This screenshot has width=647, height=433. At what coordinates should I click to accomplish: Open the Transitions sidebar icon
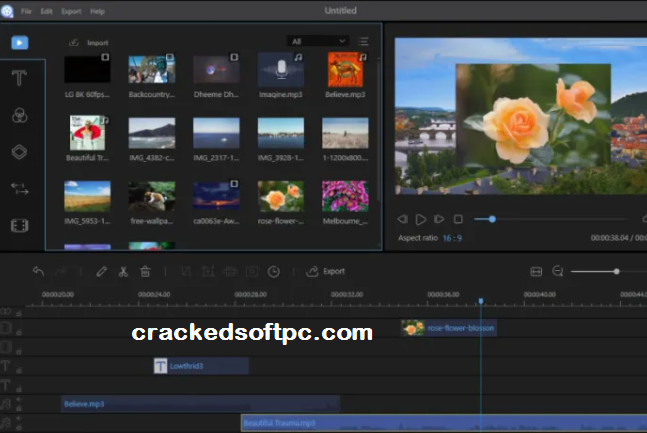click(x=19, y=189)
